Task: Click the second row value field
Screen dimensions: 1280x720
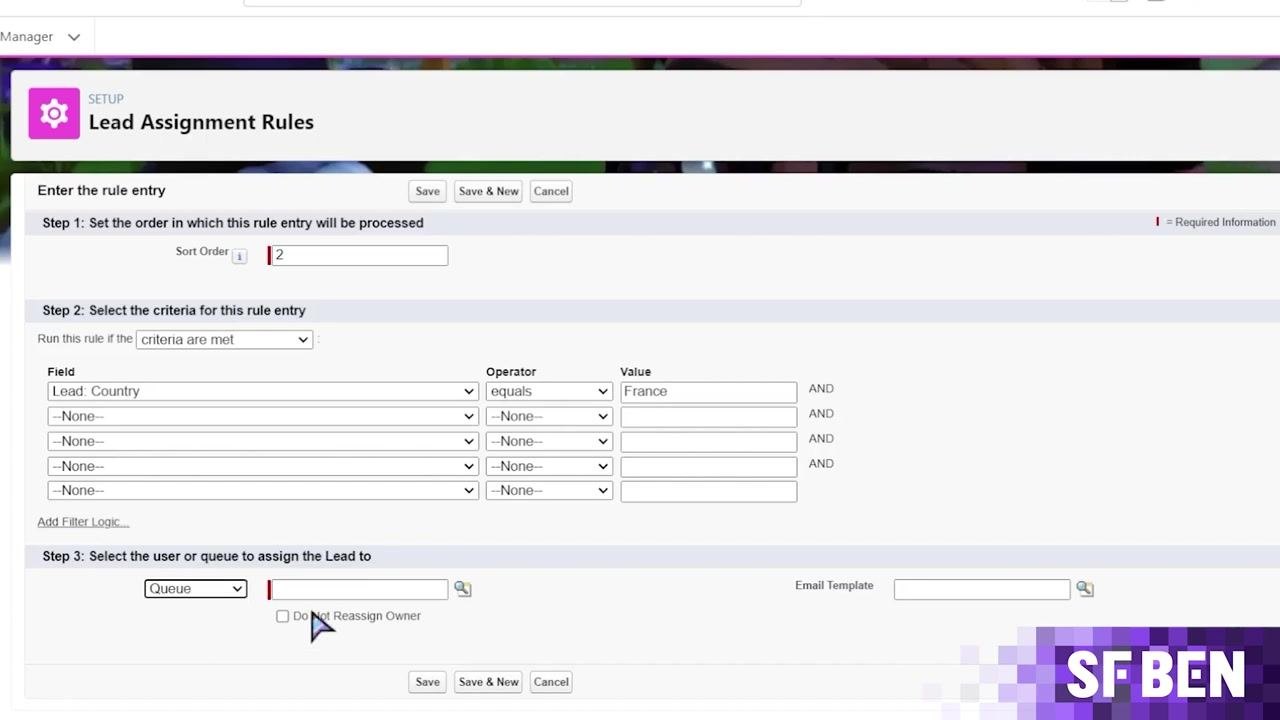Action: 708,416
